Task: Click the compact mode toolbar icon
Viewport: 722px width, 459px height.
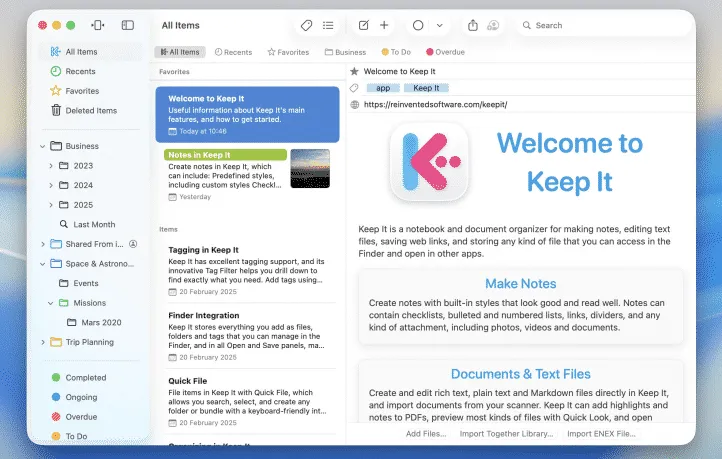Action: 98,25
